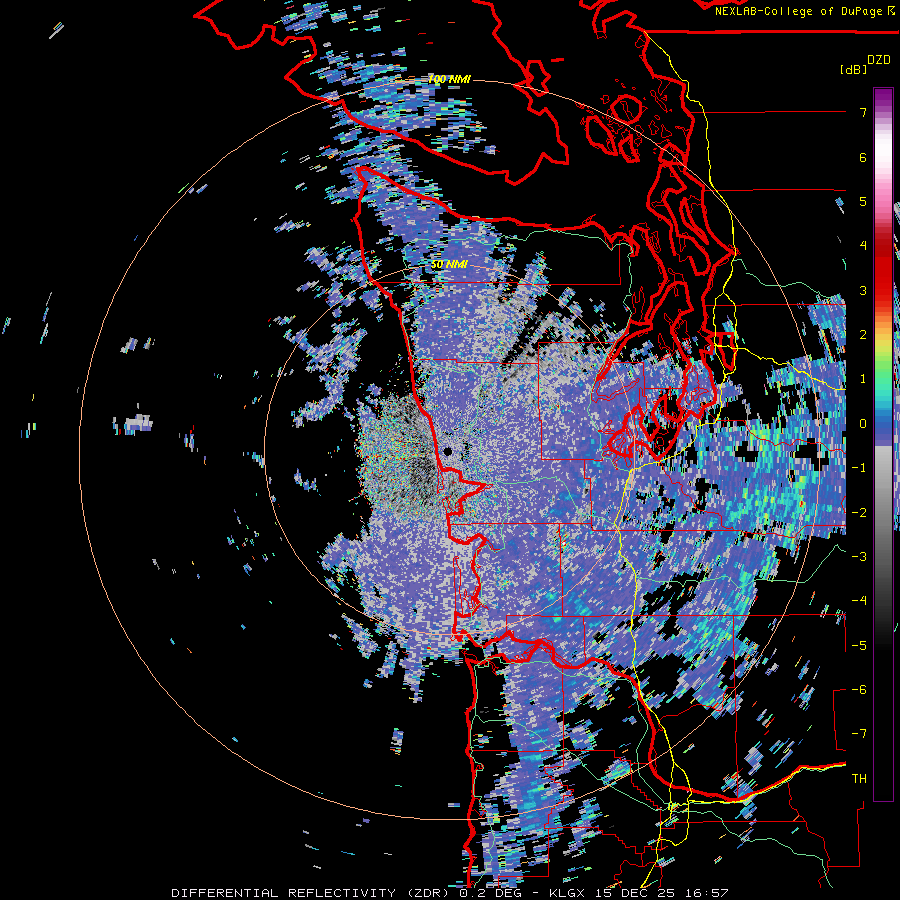The height and width of the screenshot is (900, 900).
Task: Click the 2 value on color scale
Action: click(863, 335)
